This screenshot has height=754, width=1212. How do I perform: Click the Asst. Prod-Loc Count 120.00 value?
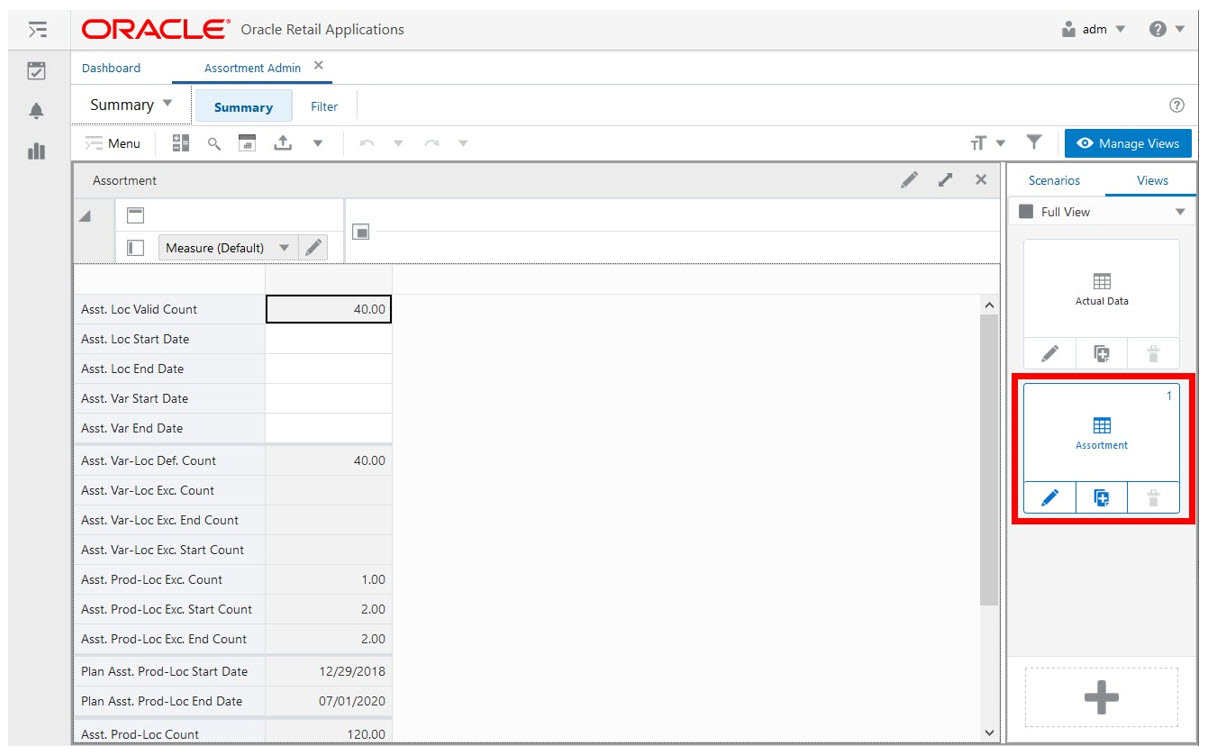point(328,733)
